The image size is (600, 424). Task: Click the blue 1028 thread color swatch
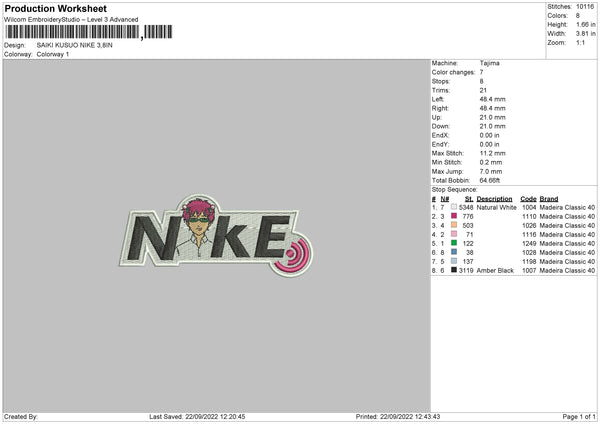(454, 252)
